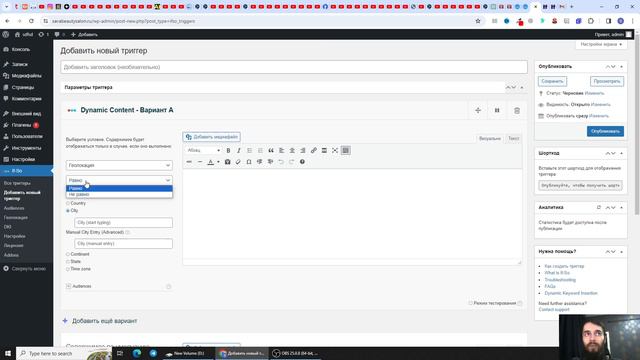Open Плагины in admin sidebar

(x=21, y=125)
